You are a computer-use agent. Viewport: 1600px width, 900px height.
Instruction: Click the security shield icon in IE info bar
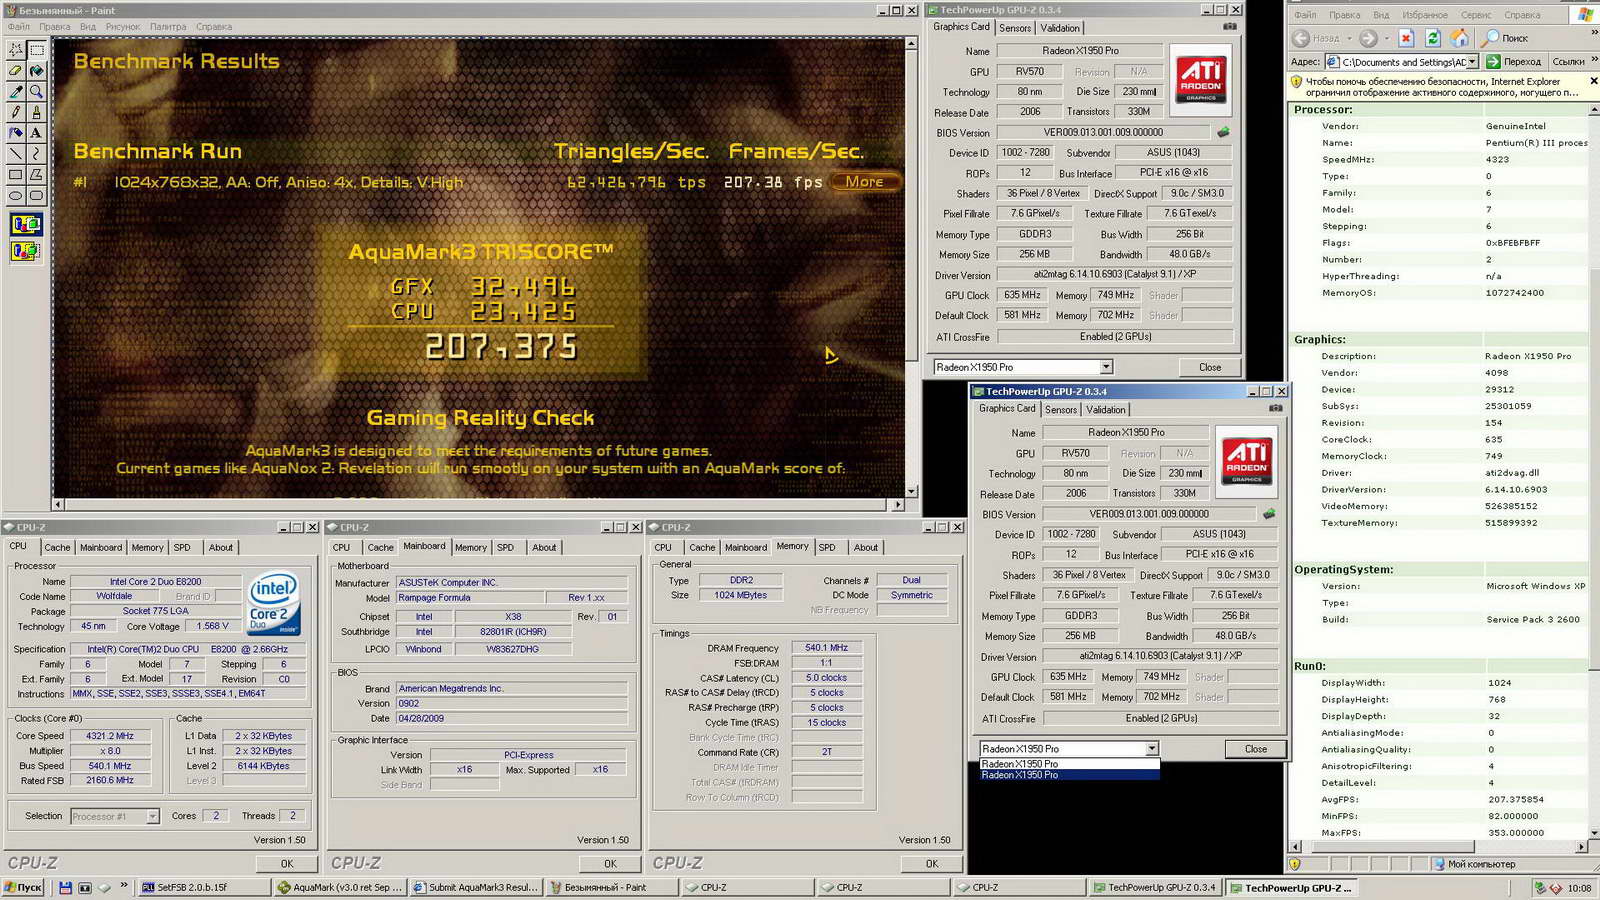1297,82
